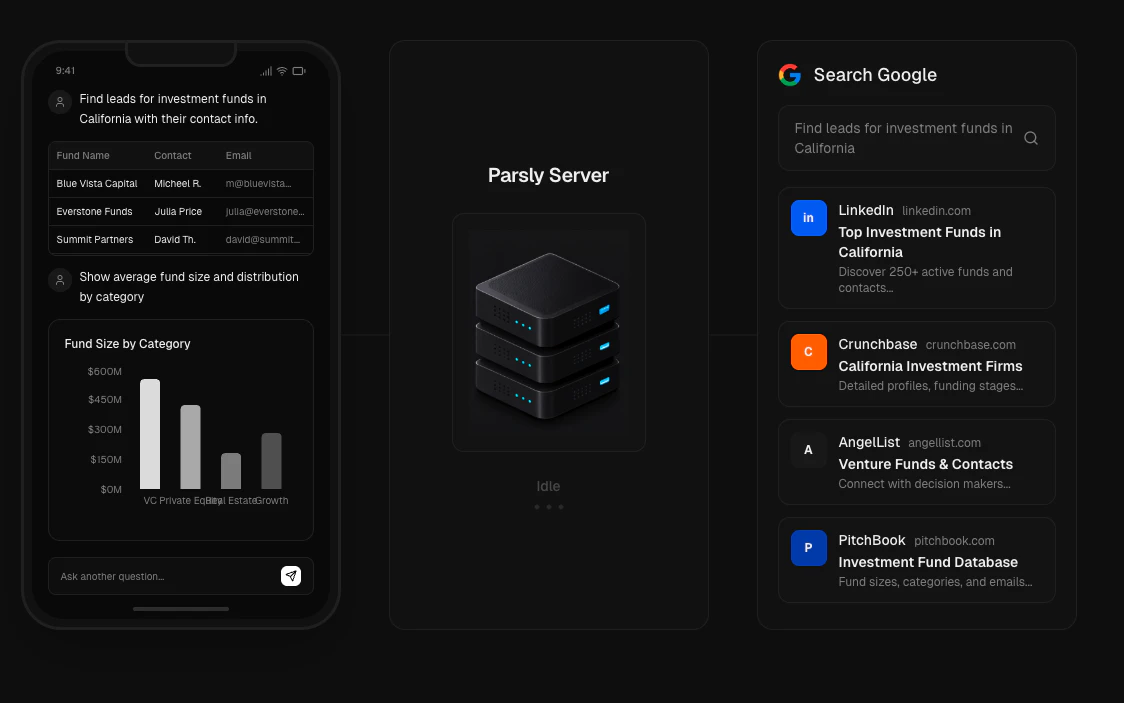Viewport: 1124px width, 703px height.
Task: Open 'Venture Funds & Contacts' result
Action: pos(925,464)
